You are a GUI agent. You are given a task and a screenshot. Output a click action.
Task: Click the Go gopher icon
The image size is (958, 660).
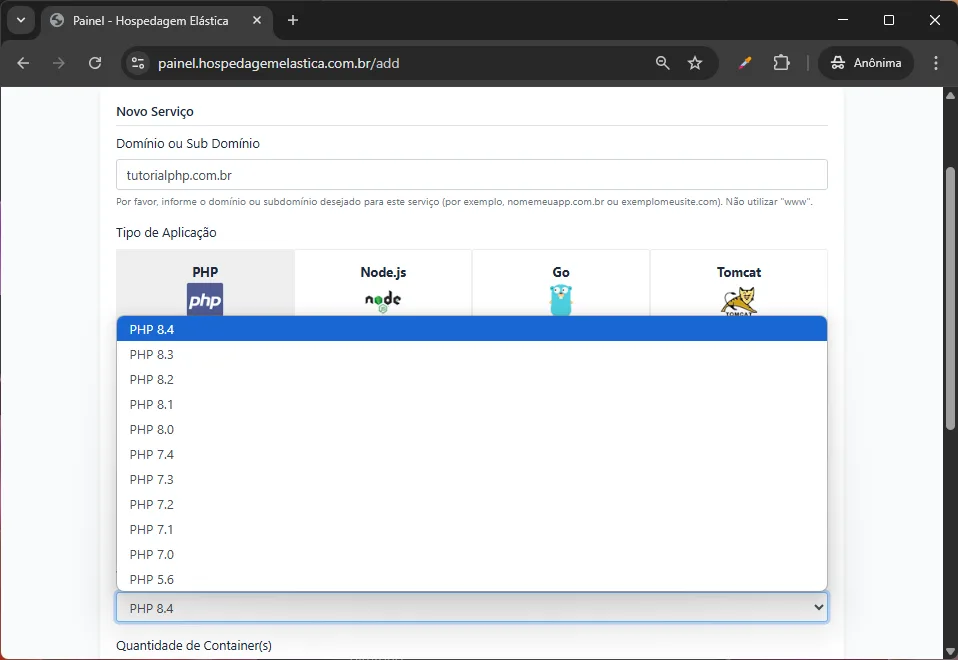coord(561,300)
